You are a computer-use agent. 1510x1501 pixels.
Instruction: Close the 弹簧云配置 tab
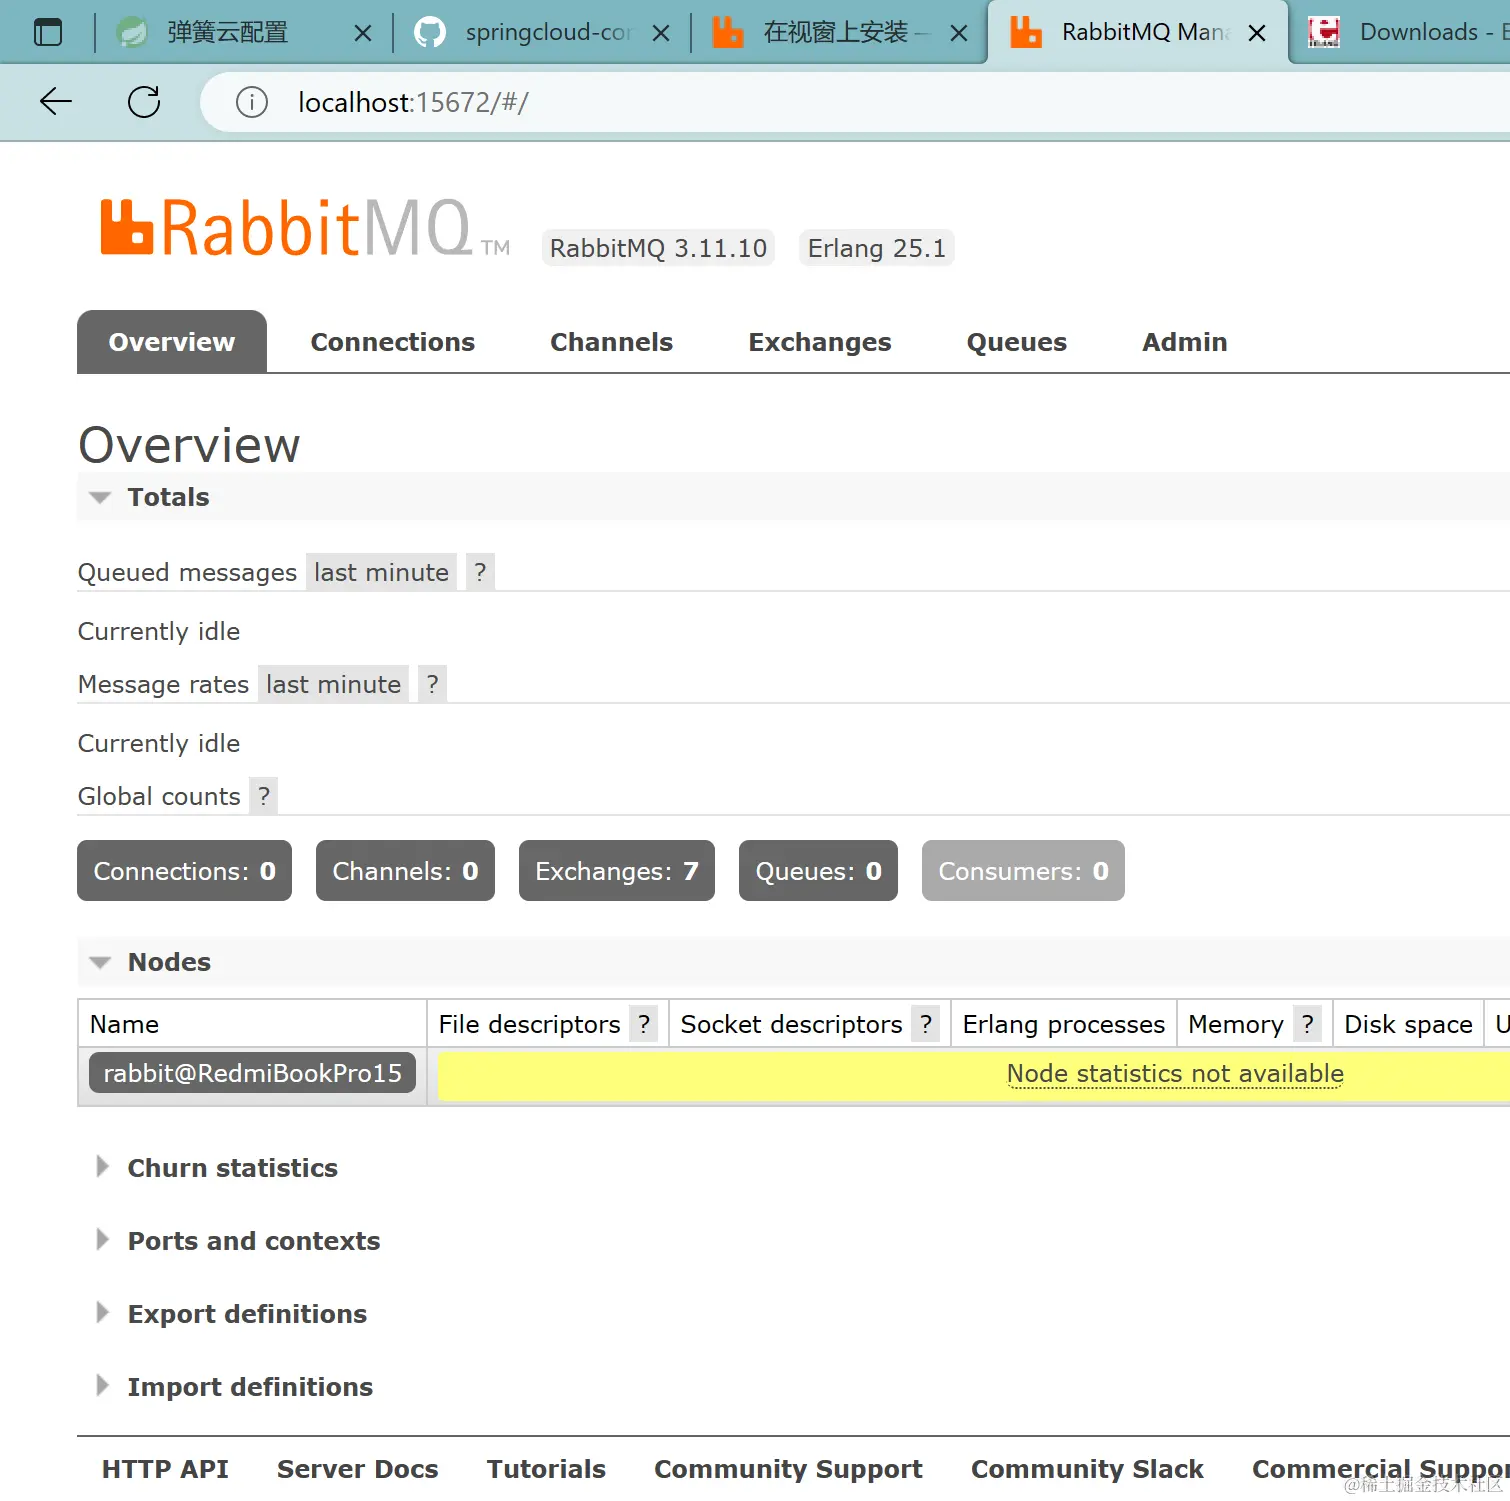pos(363,33)
